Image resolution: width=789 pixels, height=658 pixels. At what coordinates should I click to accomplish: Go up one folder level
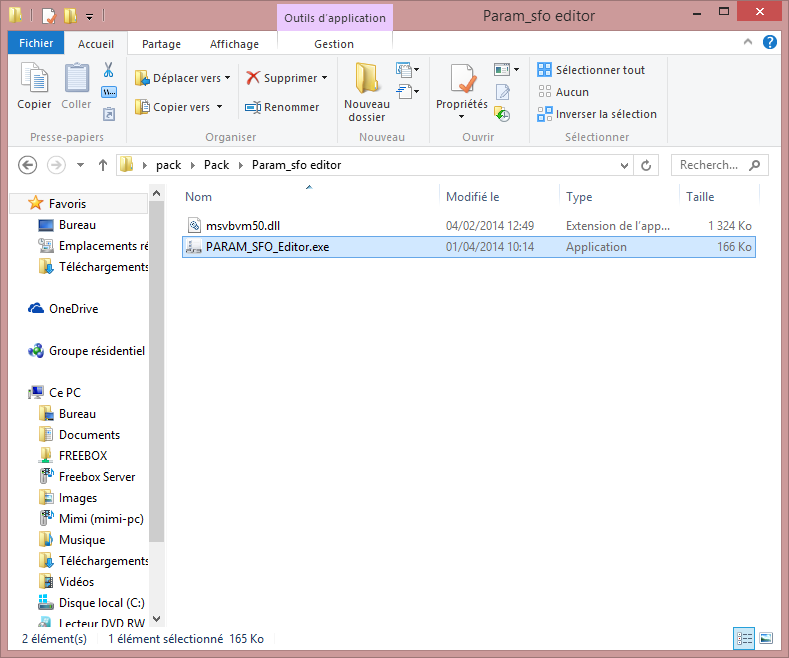click(x=103, y=165)
